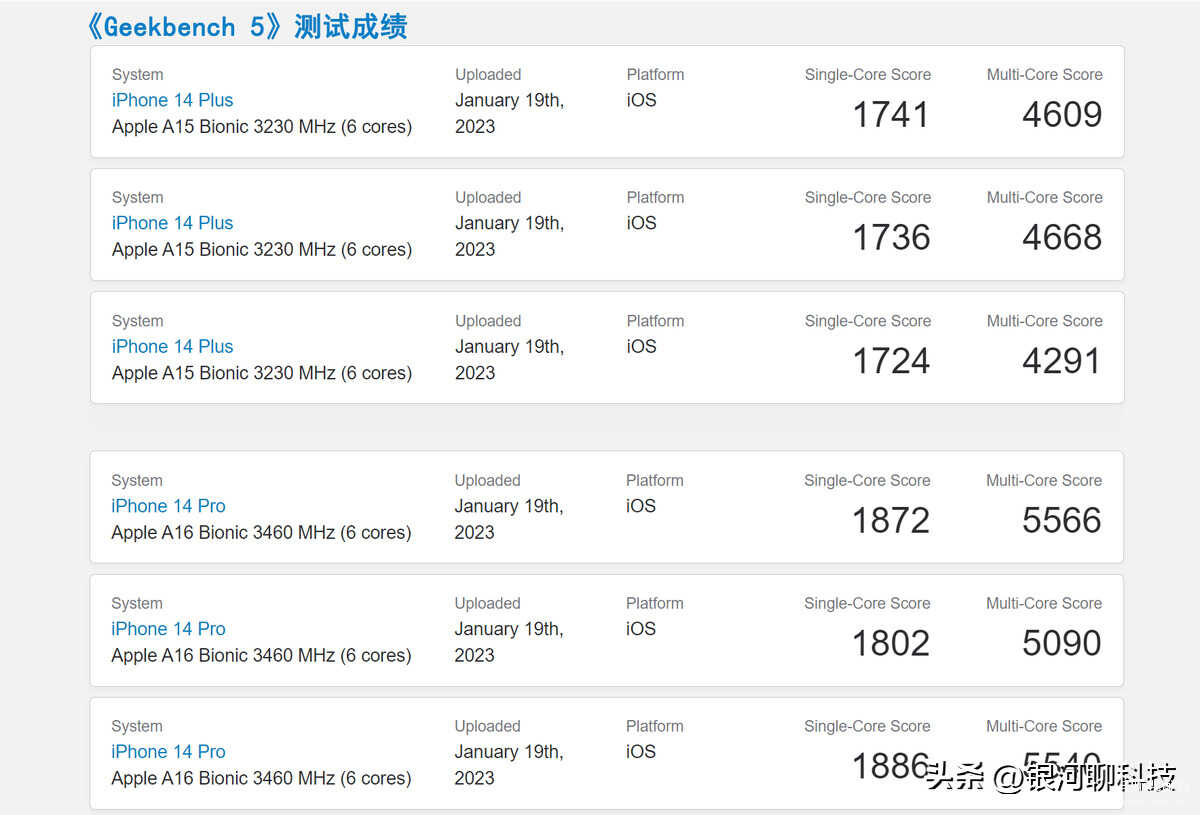Select Apple A16 Bionic text in 1886 row
This screenshot has height=815, width=1200.
pyautogui.click(x=261, y=779)
